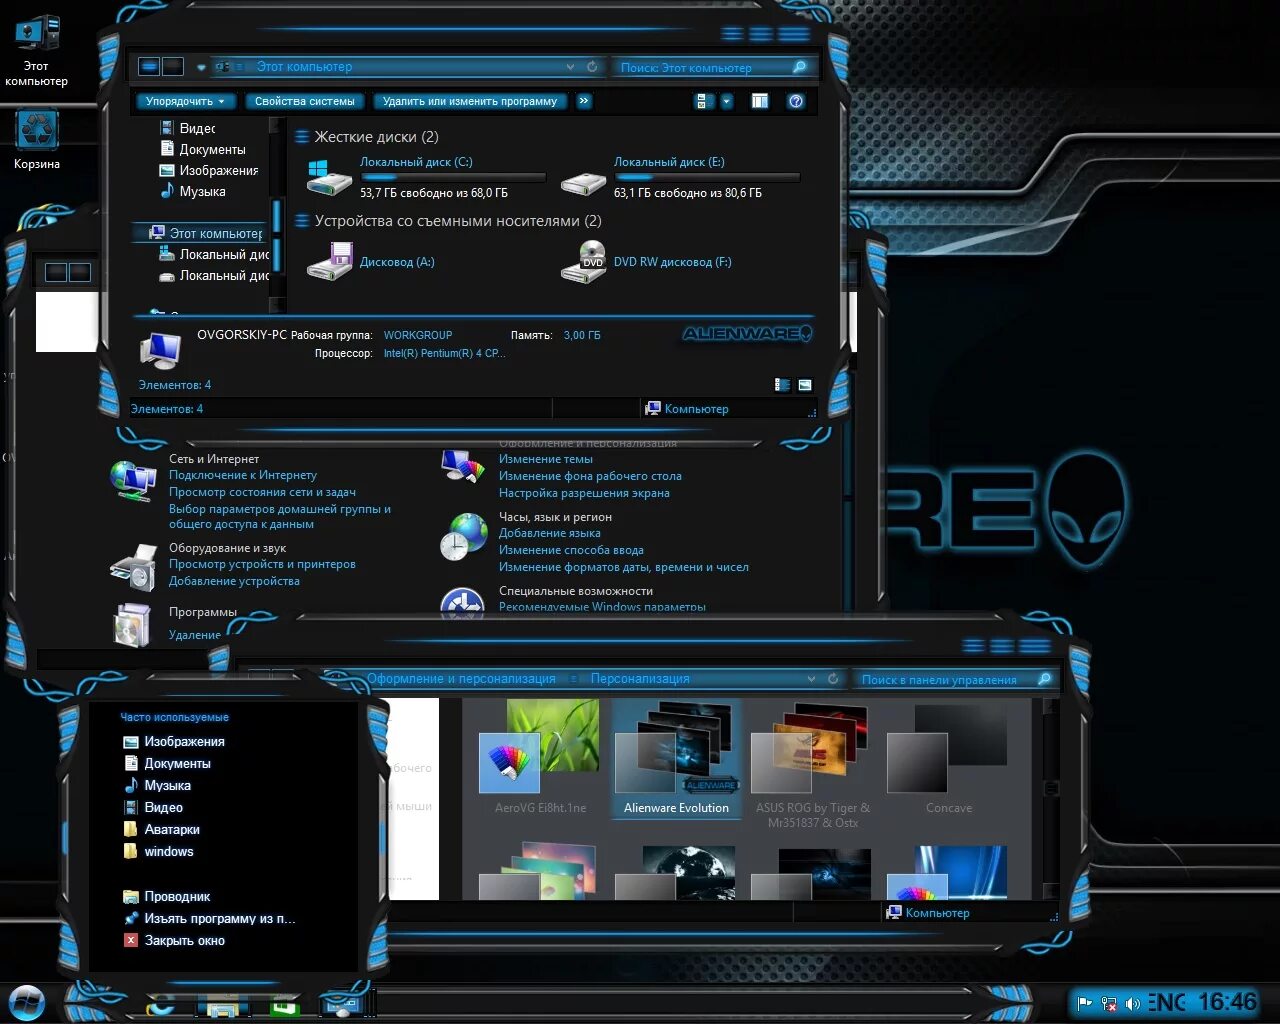Viewport: 1280px width, 1024px height.
Task: Open the view options dropdown arrow in Explorer toolbar
Action: point(727,101)
